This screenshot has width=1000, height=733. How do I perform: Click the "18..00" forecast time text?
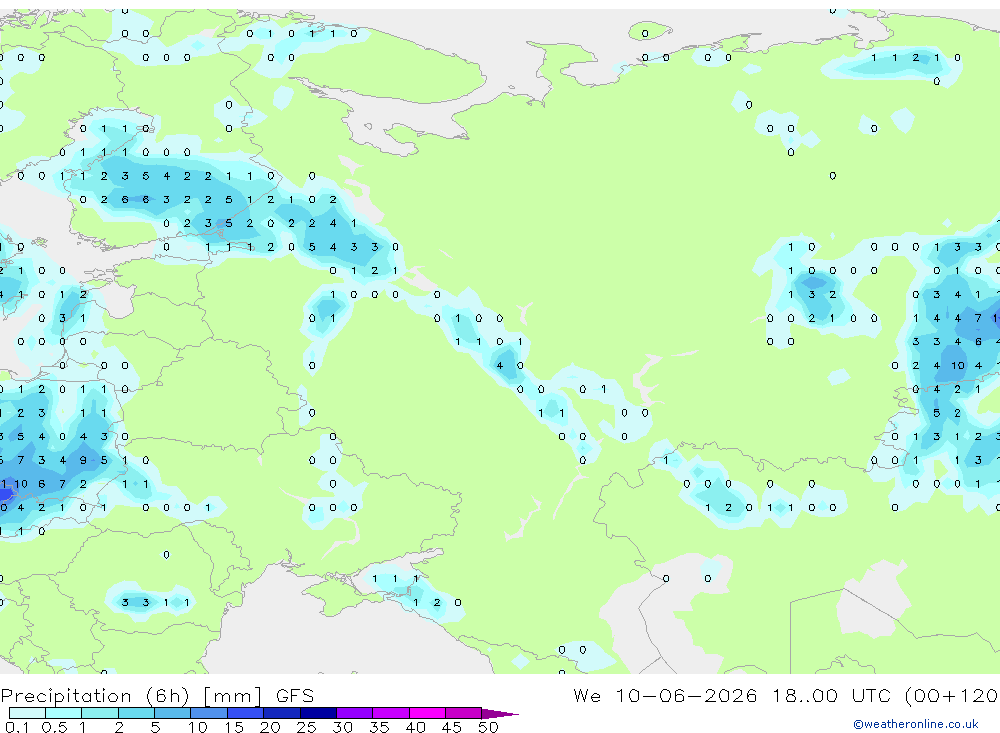(x=805, y=695)
